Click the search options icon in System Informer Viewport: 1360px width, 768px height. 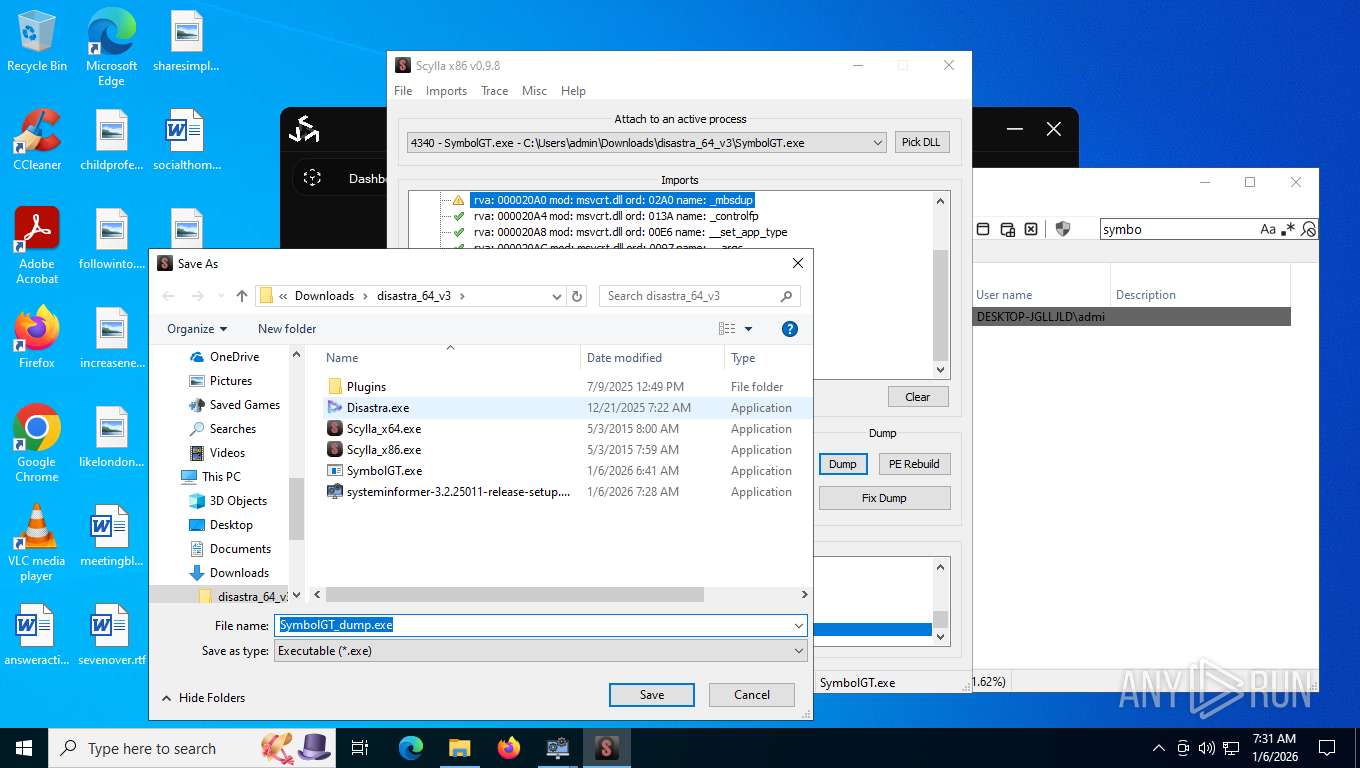tap(1309, 229)
